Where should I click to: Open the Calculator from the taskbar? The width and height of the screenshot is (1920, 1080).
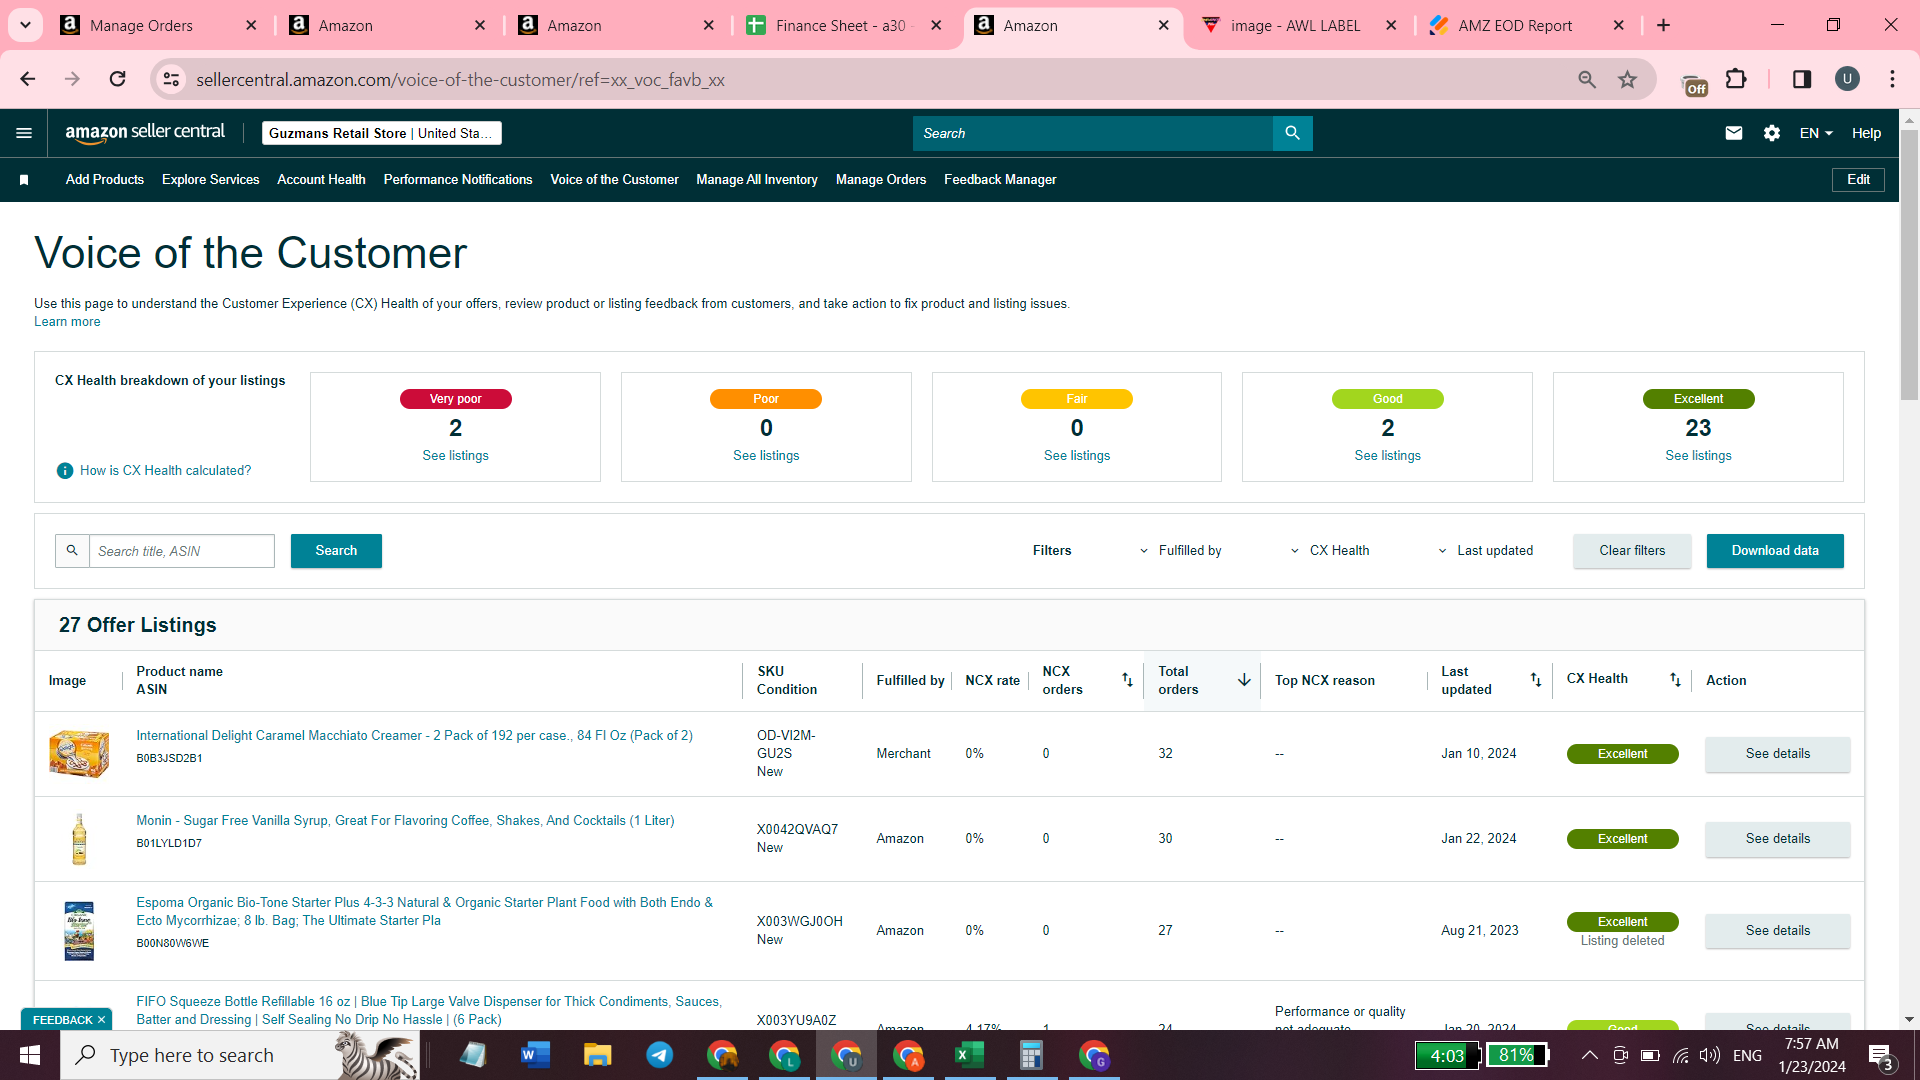pos(1032,1055)
